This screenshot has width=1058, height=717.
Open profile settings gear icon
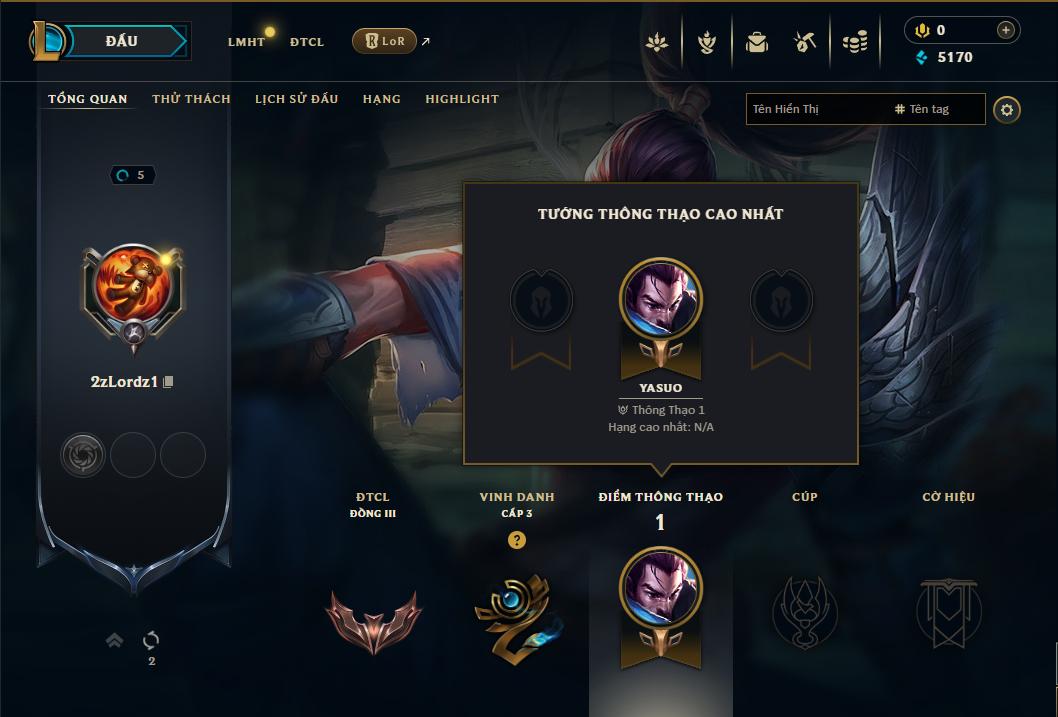pos(1007,110)
